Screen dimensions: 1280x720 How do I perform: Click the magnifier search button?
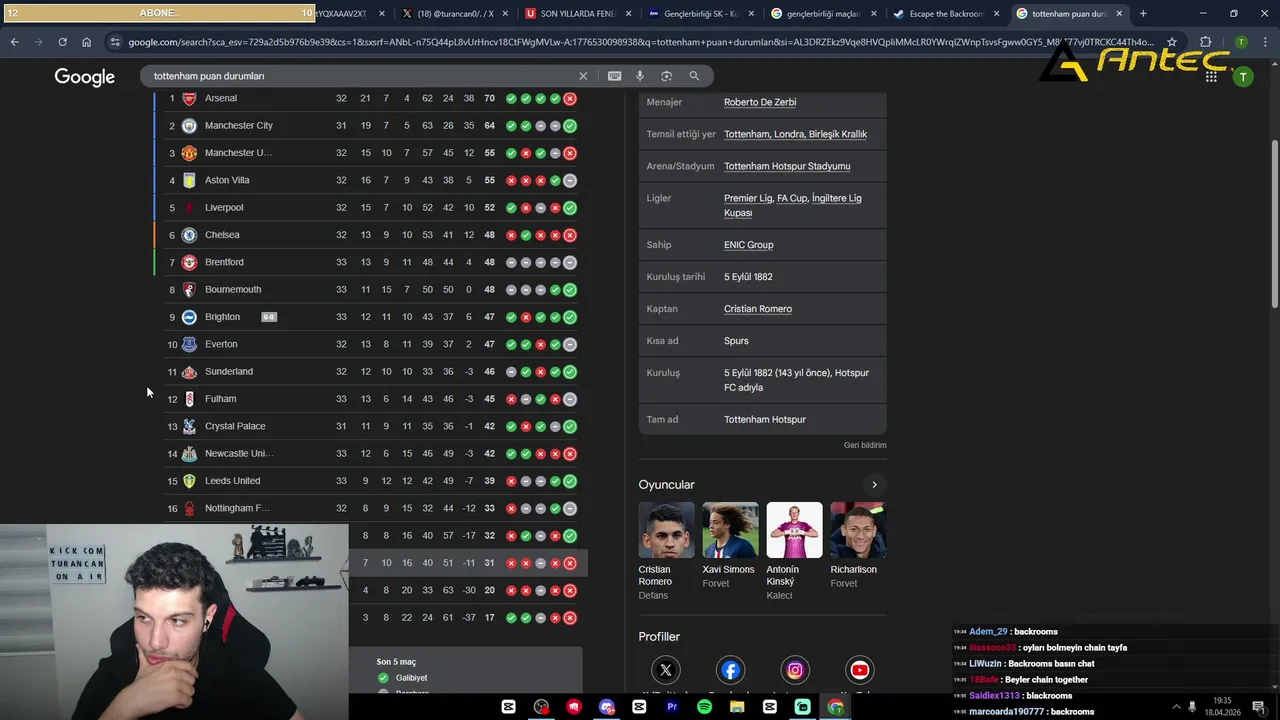[x=694, y=76]
